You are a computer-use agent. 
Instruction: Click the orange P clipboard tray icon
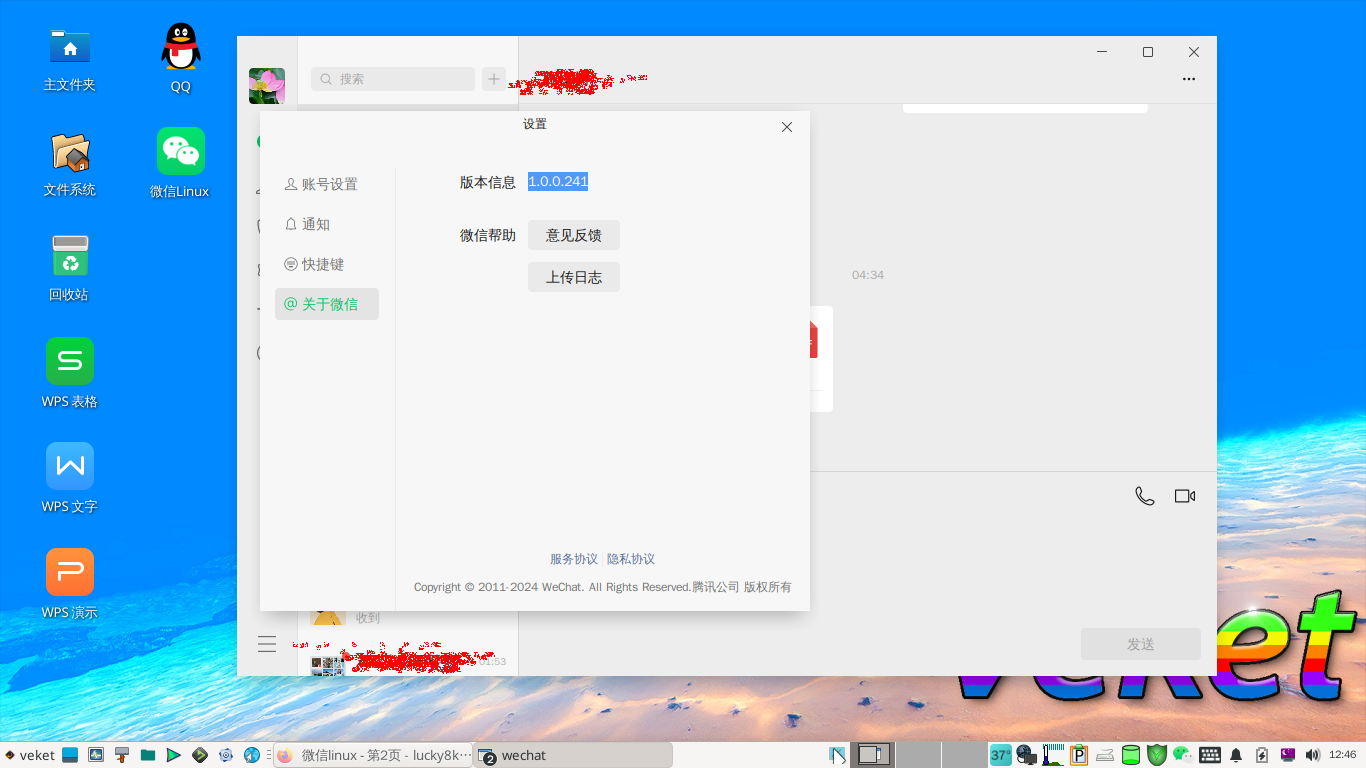coord(1079,755)
